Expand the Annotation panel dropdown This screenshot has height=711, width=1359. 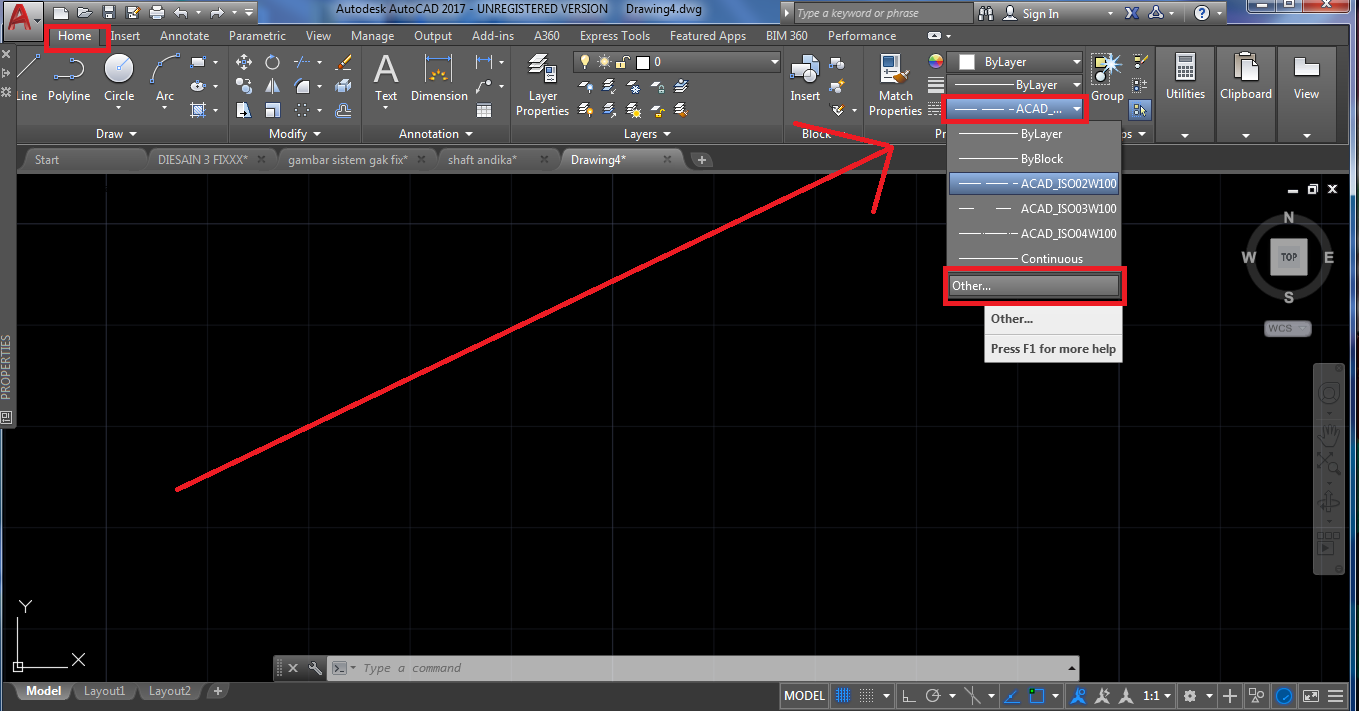435,134
